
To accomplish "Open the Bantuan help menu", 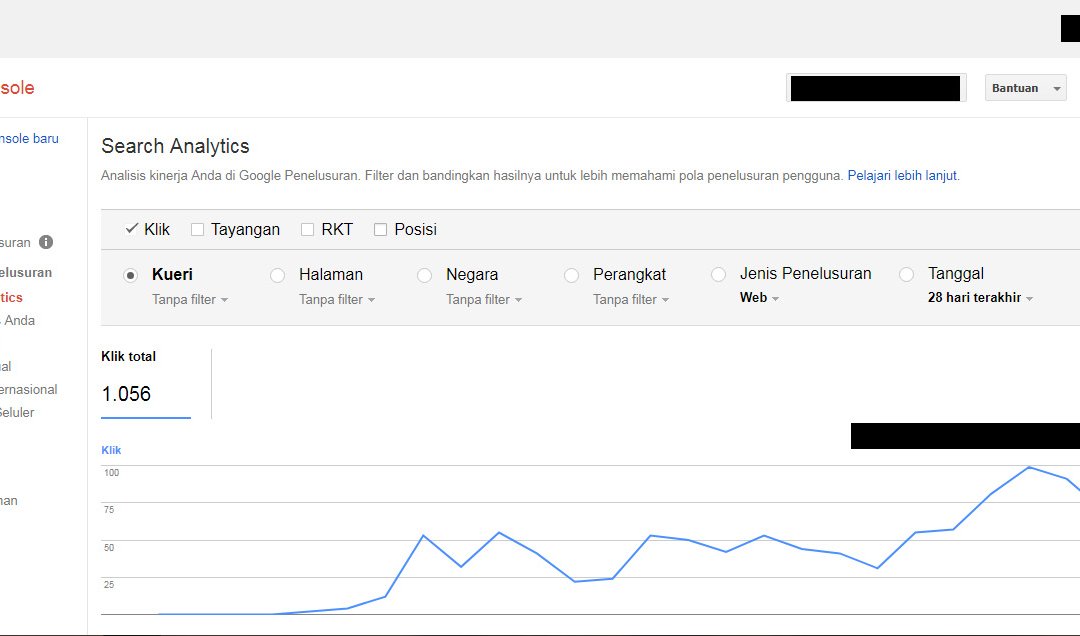I will [1026, 88].
